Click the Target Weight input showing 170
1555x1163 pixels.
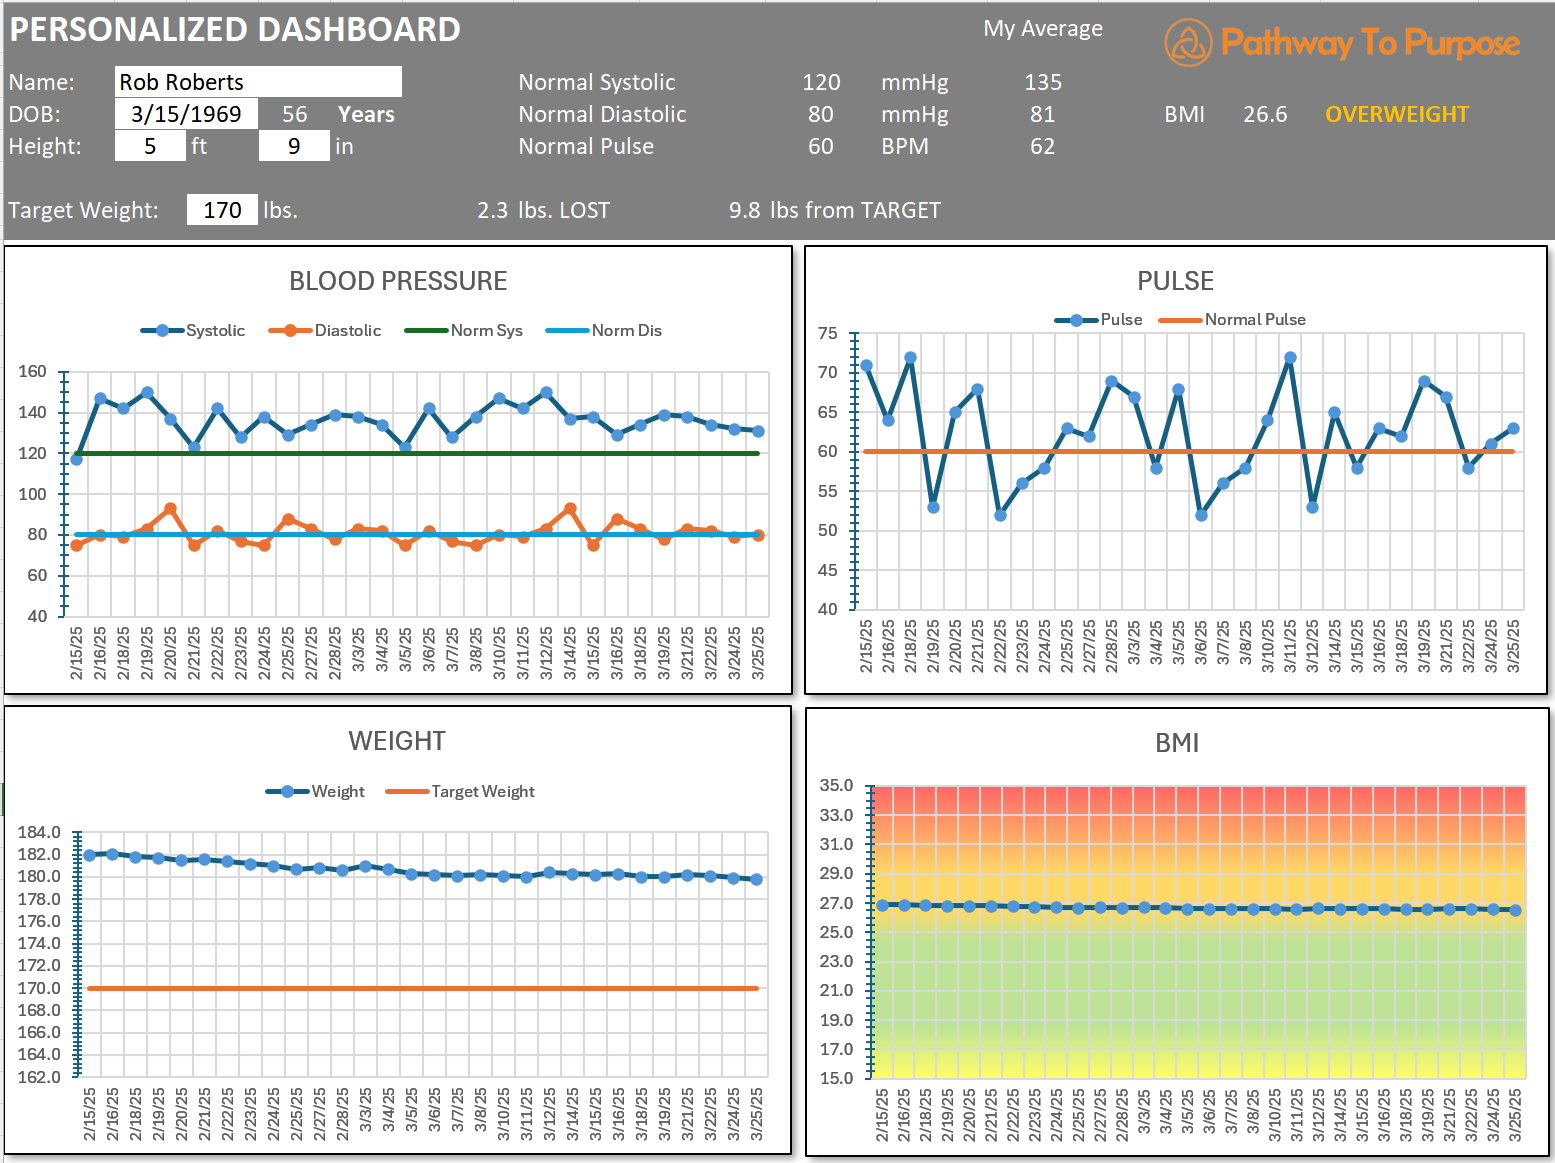tap(222, 209)
